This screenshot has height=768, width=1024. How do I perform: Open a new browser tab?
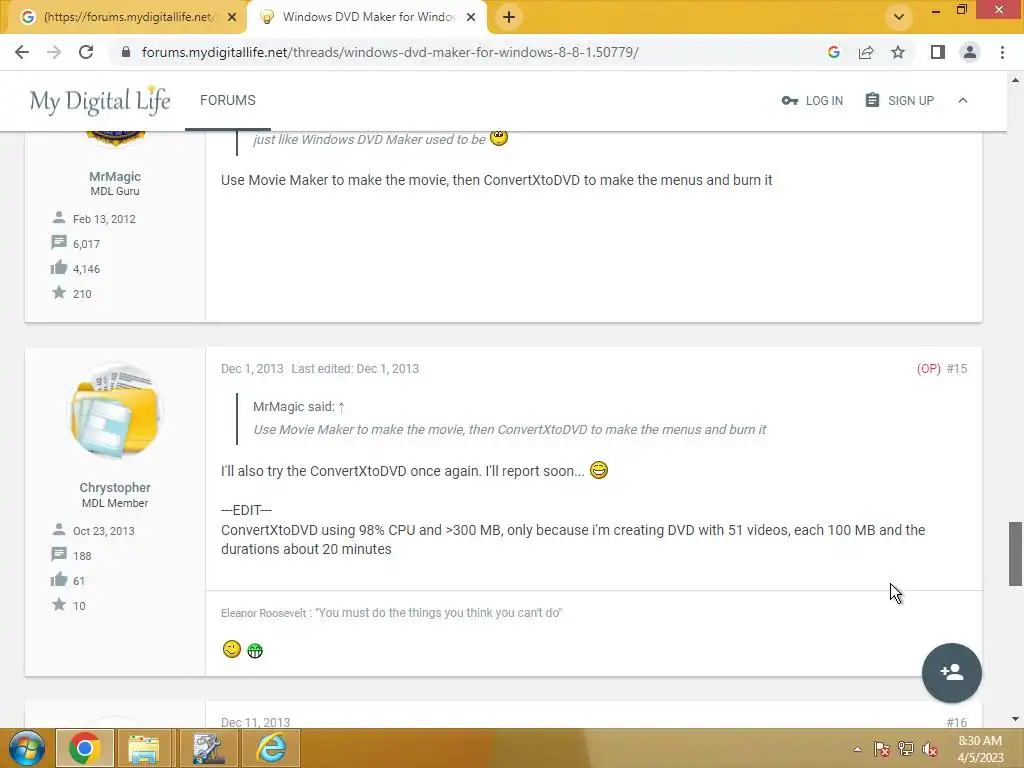(x=509, y=17)
